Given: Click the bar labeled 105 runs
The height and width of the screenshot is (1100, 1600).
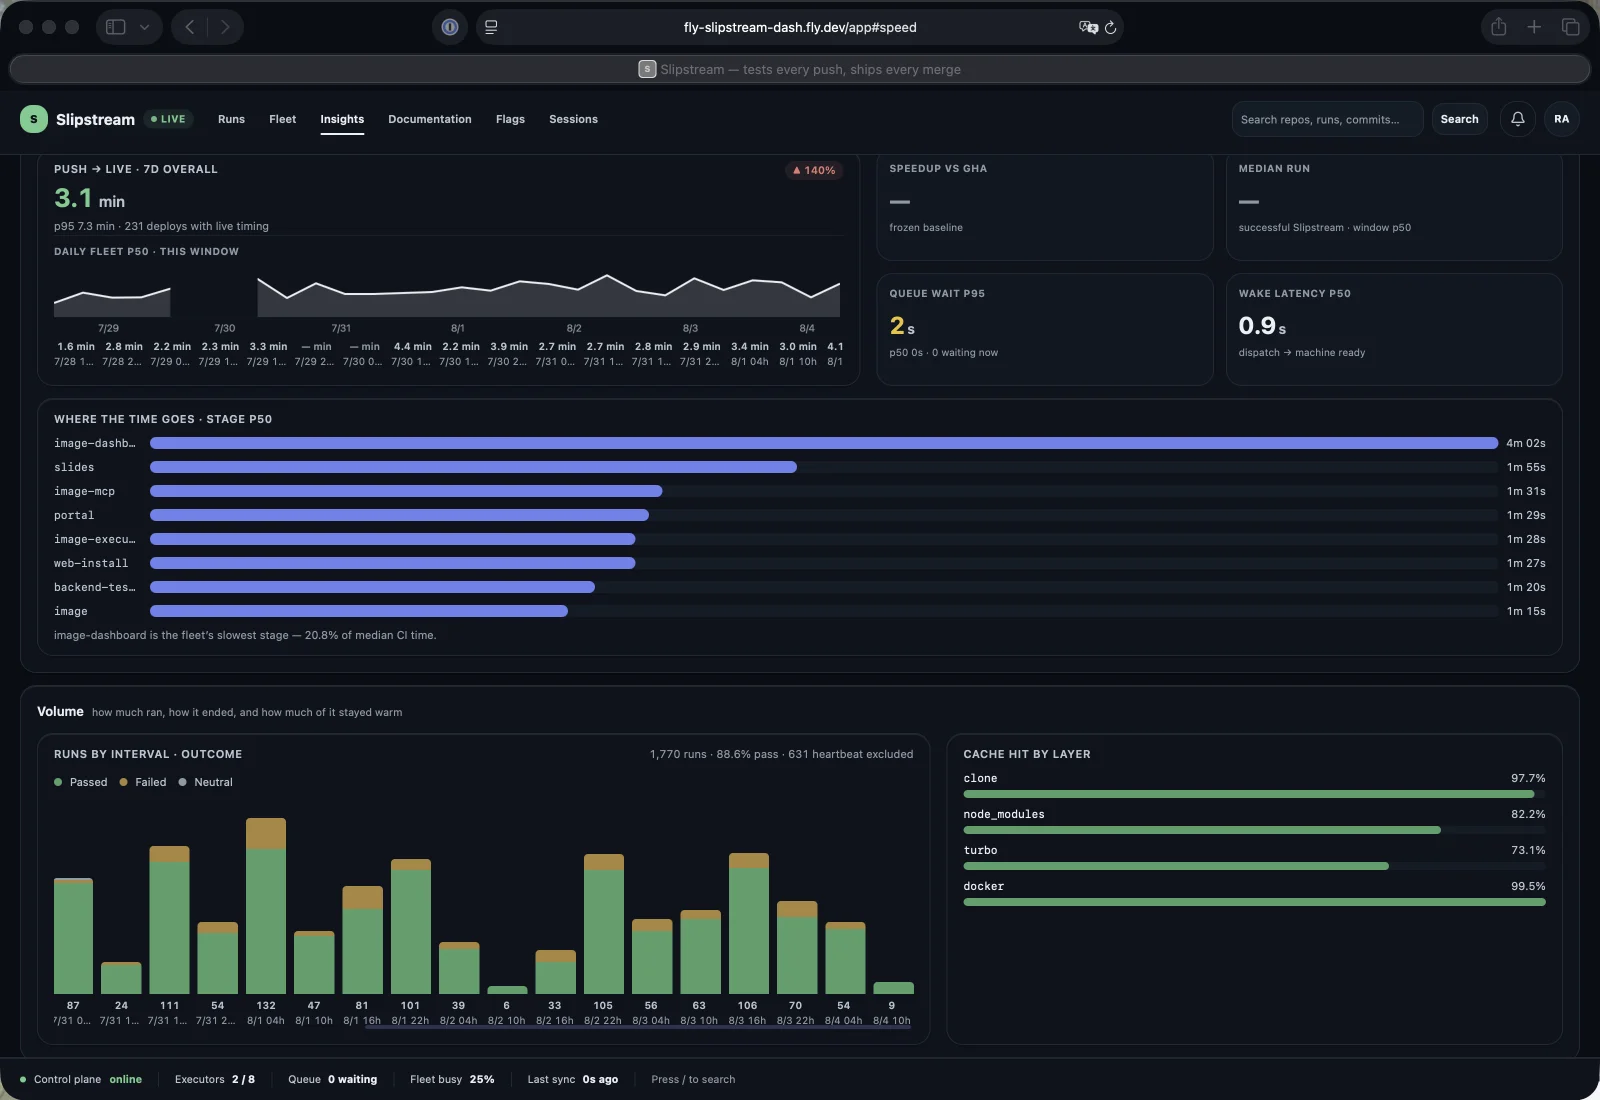Looking at the screenshot, I should (x=603, y=924).
